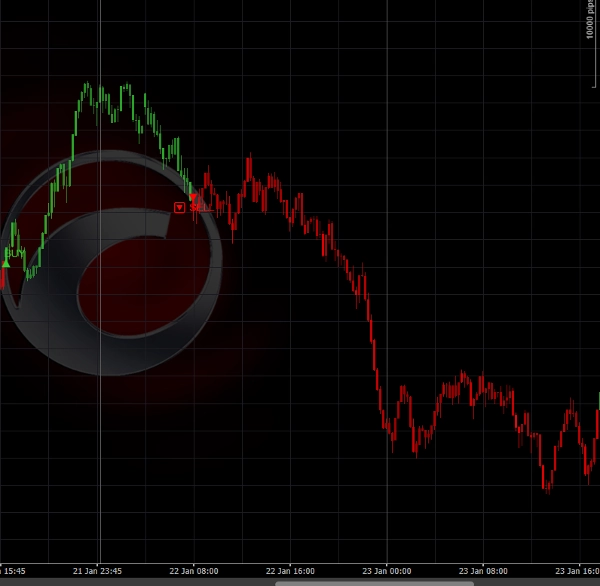Click the red SELL triangle on the candle
600x586 pixels.
click(x=193, y=197)
